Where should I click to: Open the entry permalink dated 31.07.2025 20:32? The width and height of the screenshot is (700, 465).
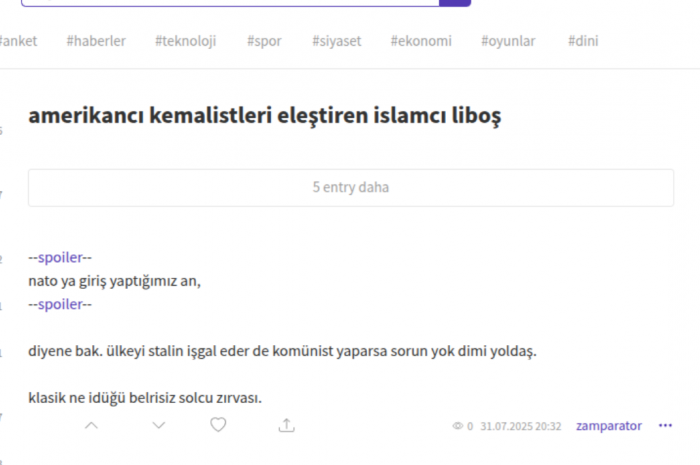(x=520, y=426)
